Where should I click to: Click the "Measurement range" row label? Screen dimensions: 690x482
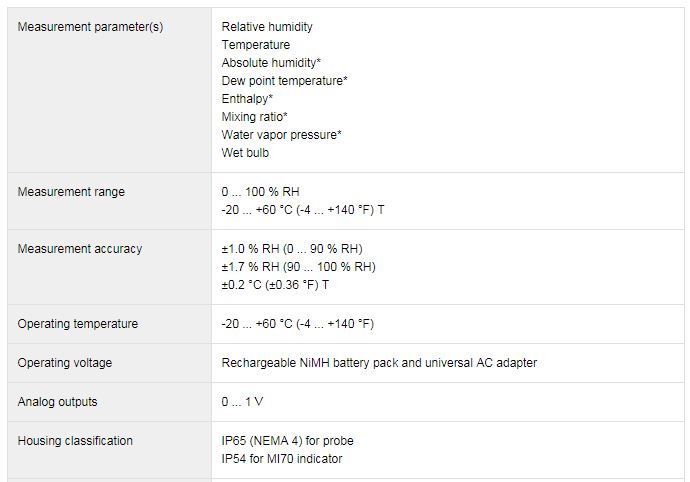pyautogui.click(x=71, y=192)
